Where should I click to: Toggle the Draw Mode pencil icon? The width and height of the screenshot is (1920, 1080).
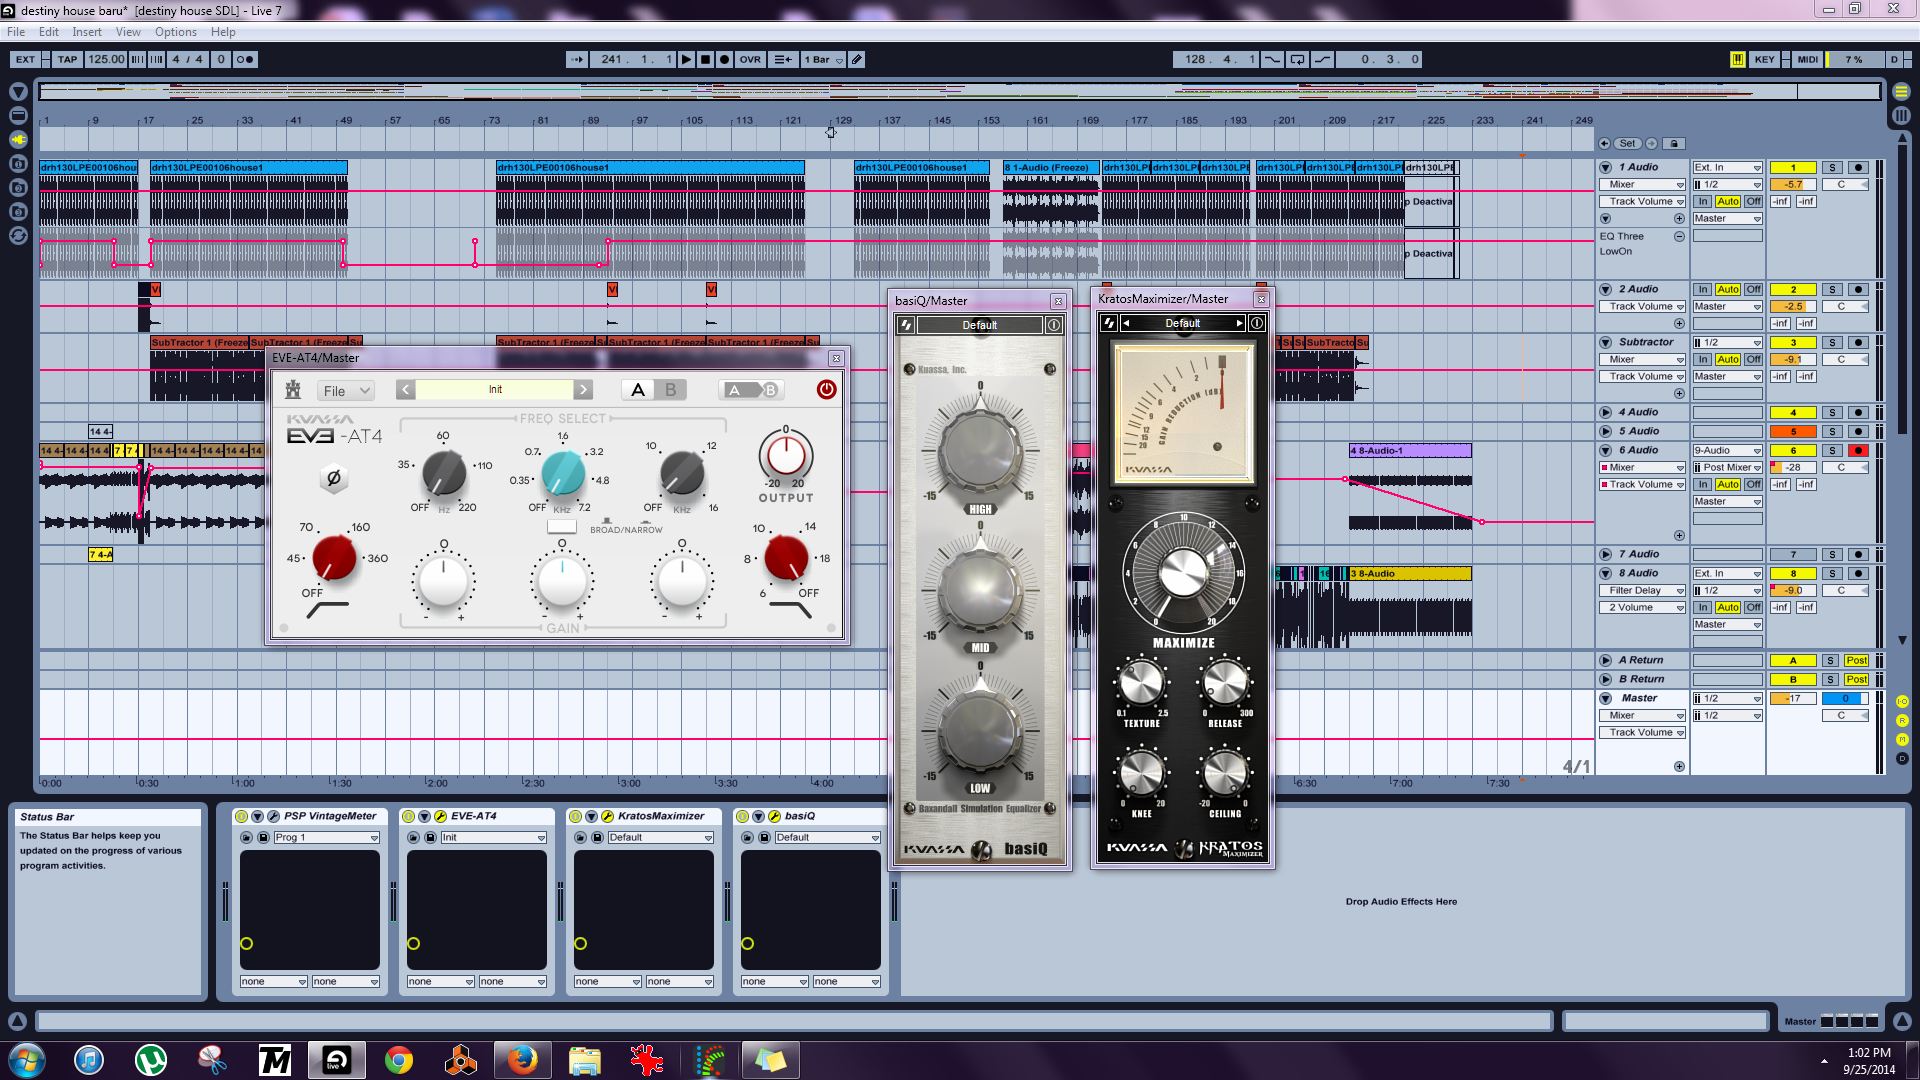[x=857, y=59]
